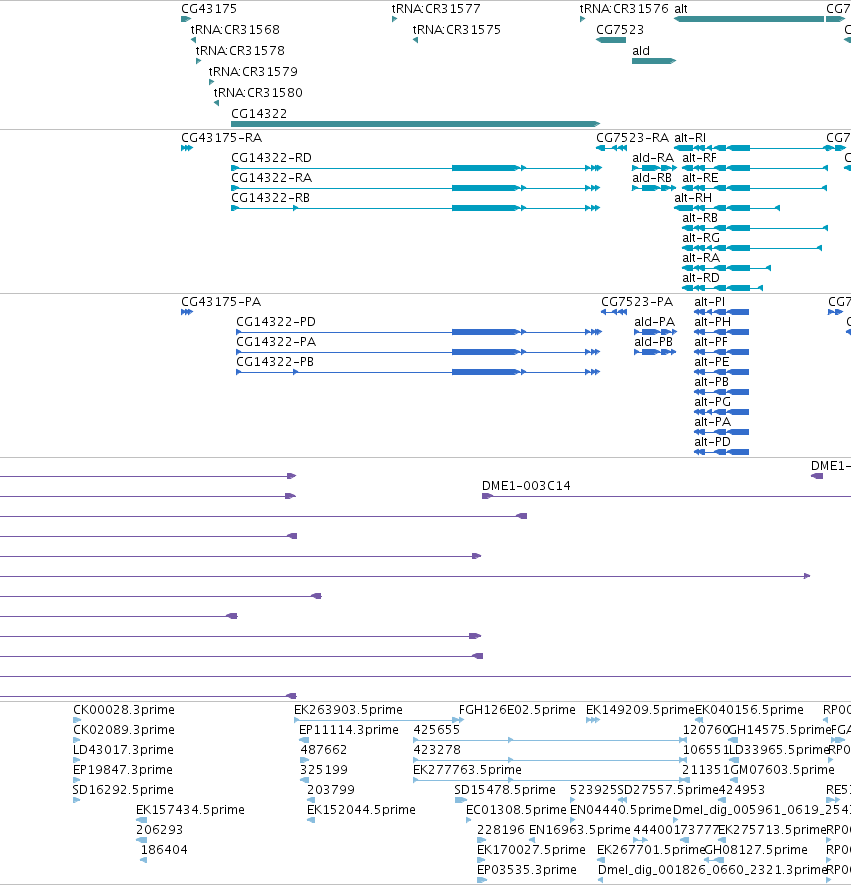The image size is (851, 885).
Task: Open the alt-PG protein label
Action: (x=712, y=402)
